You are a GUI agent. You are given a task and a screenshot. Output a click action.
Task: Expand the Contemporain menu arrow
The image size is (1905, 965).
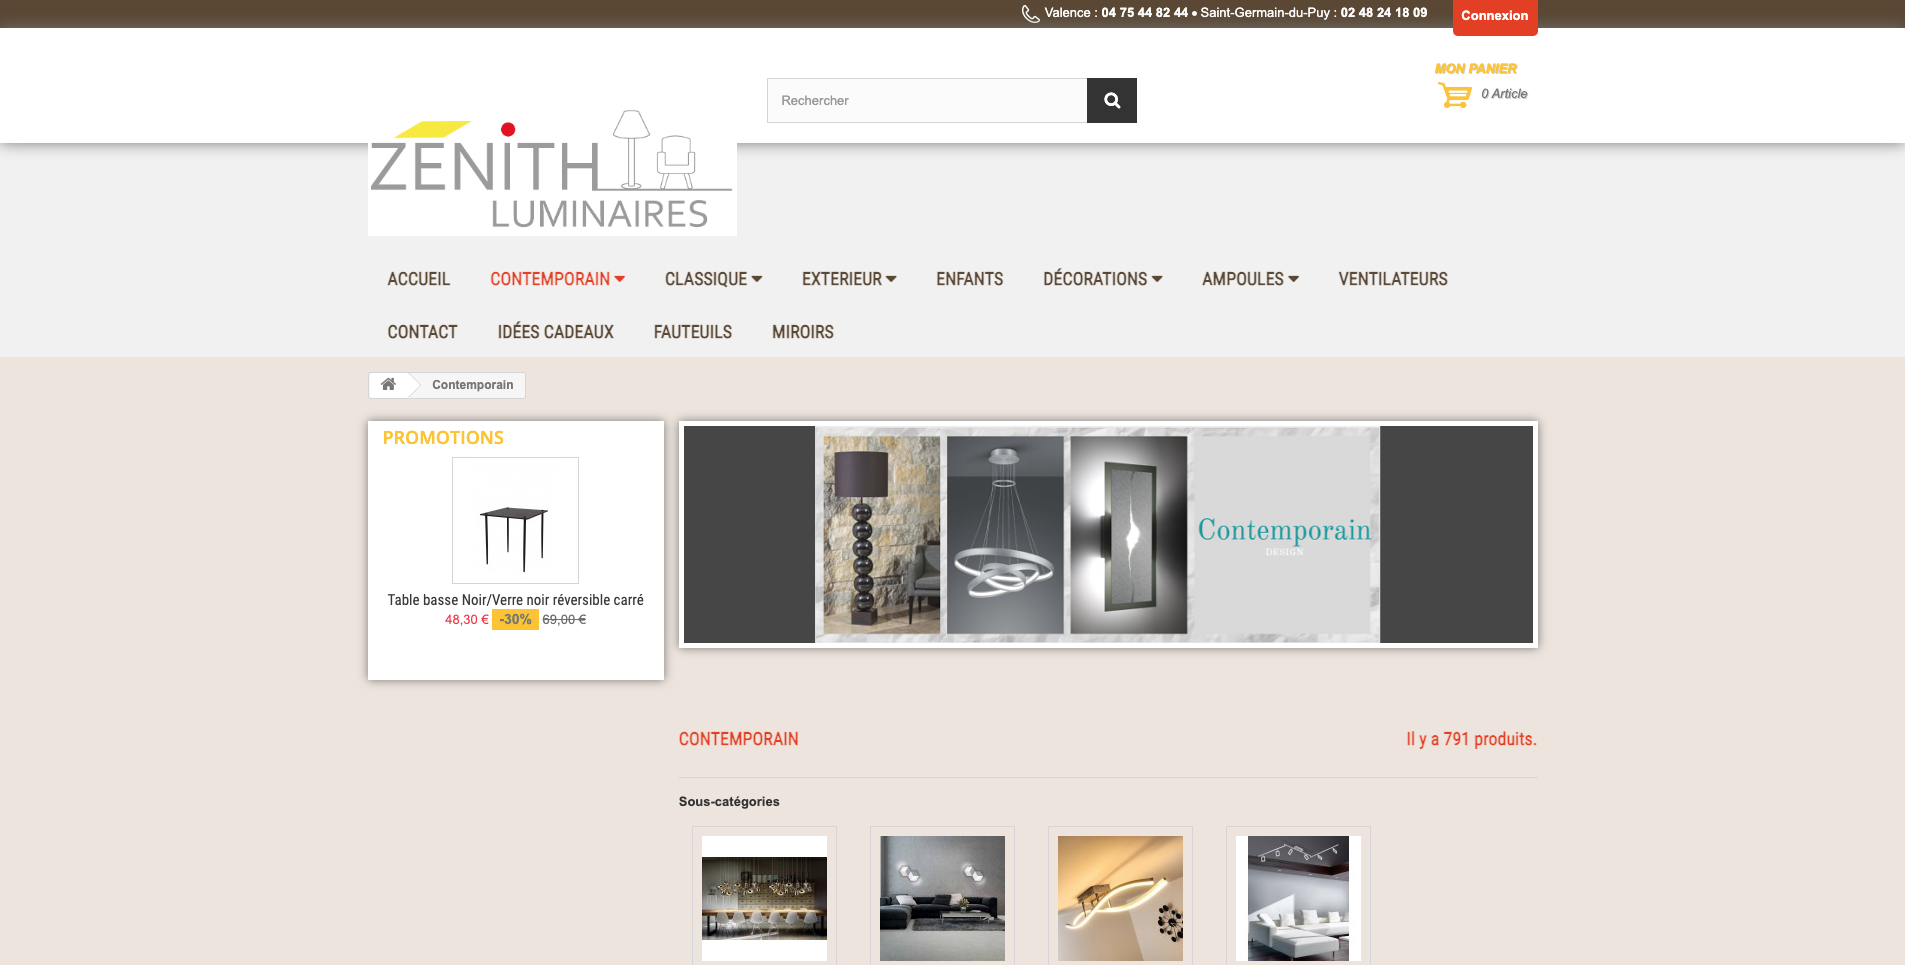tap(620, 279)
